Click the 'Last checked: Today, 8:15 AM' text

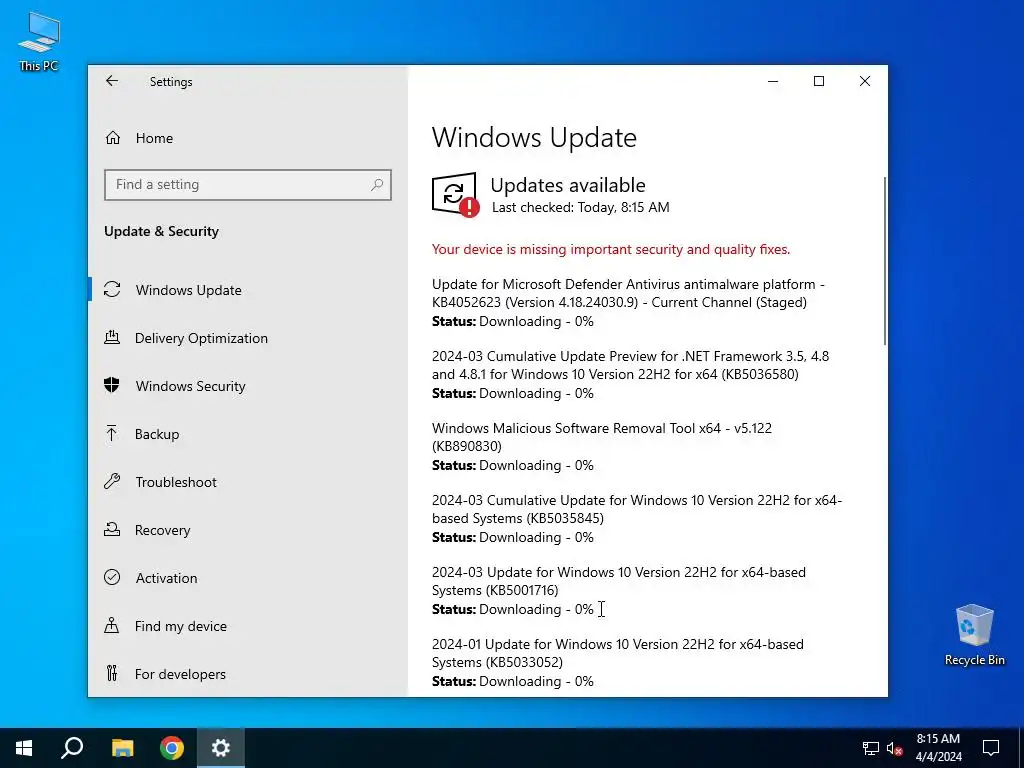click(581, 208)
